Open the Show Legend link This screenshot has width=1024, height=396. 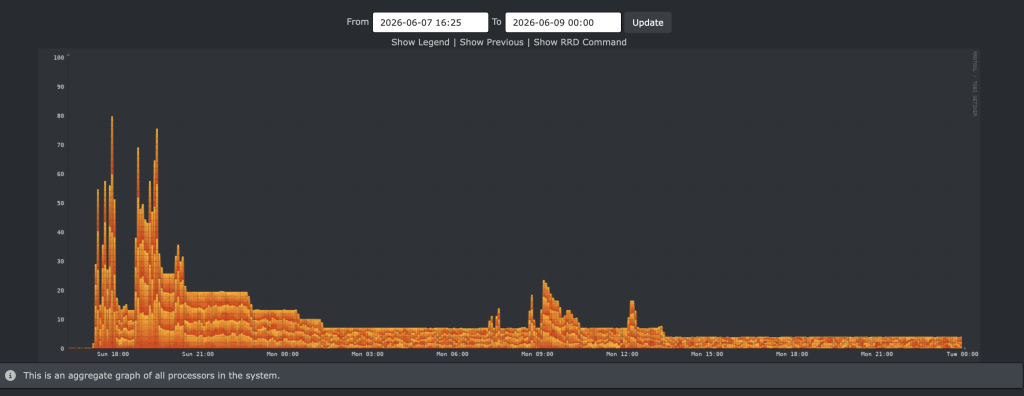pyautogui.click(x=420, y=42)
